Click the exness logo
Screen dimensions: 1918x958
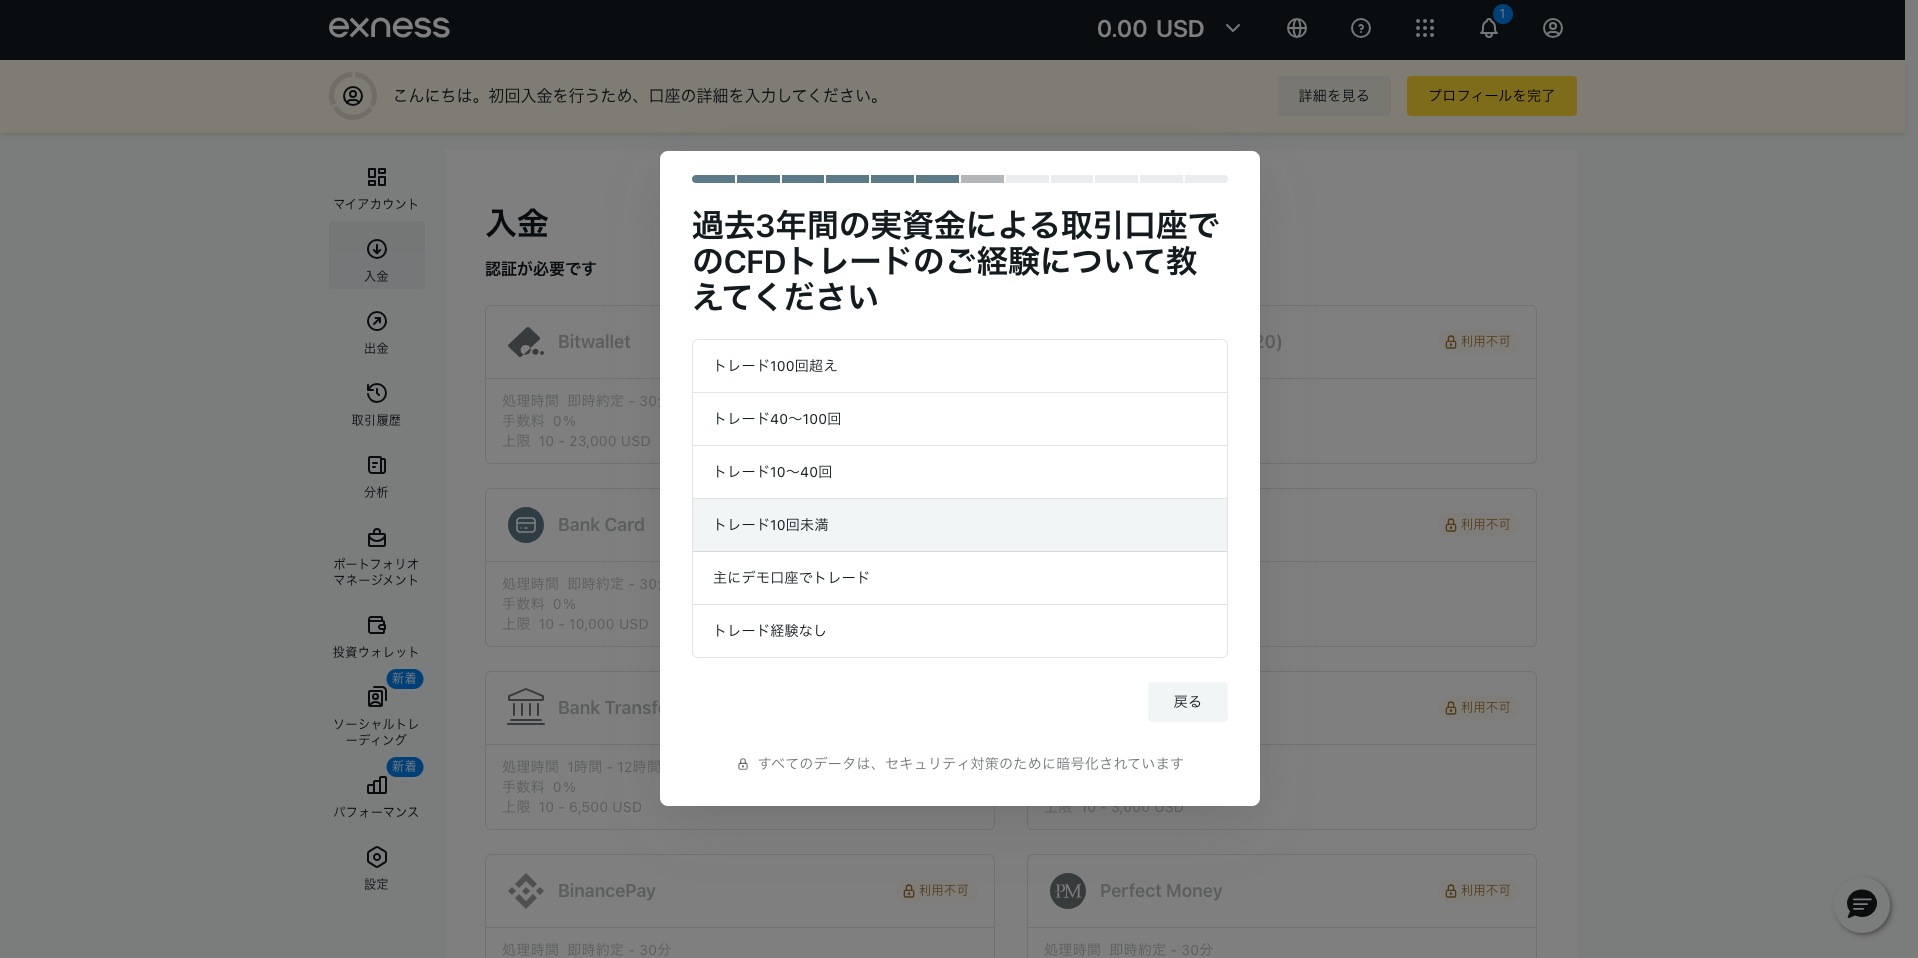tap(389, 28)
